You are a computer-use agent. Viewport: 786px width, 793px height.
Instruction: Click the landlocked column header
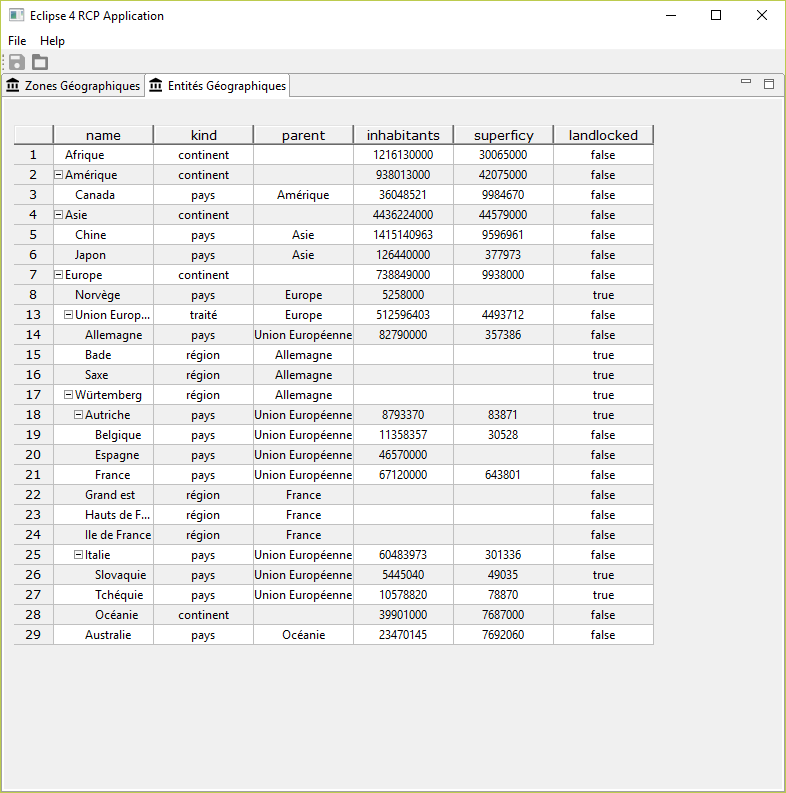603,135
